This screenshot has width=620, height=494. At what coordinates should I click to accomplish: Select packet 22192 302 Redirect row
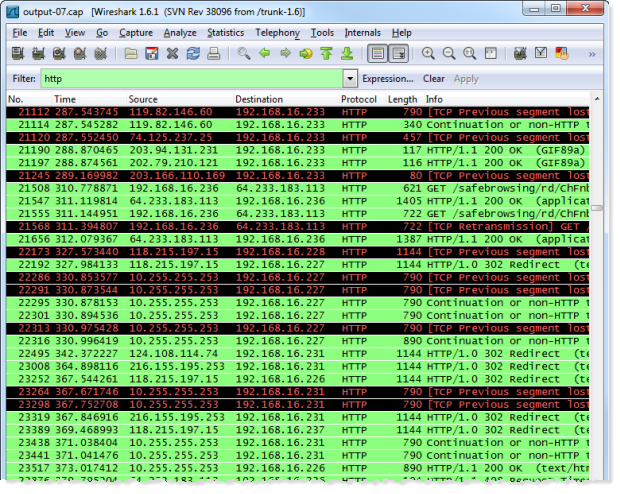298,265
